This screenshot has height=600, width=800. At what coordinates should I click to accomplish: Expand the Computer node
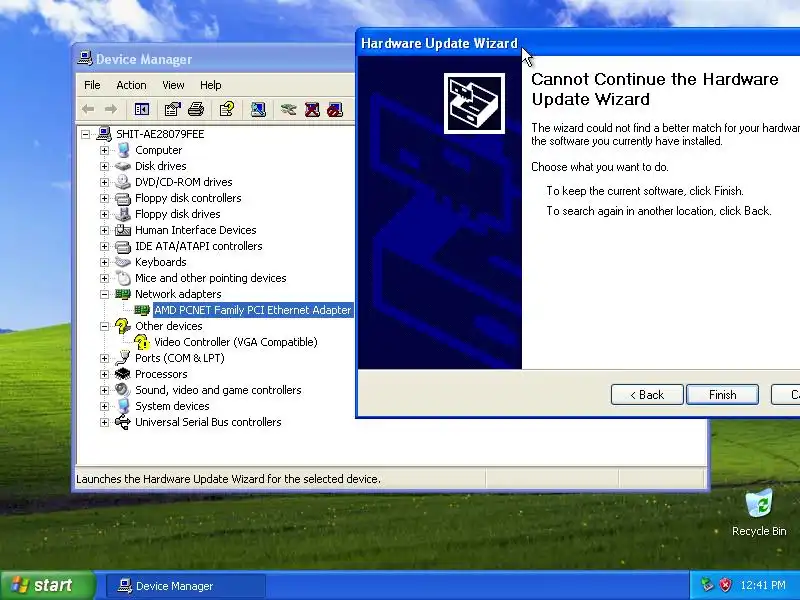tap(104, 150)
